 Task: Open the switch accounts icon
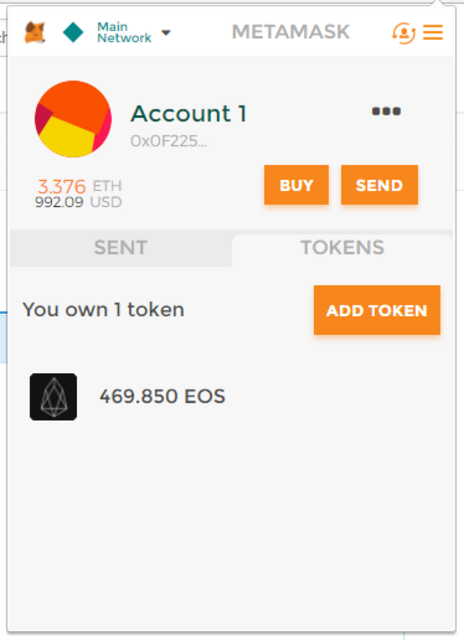404,33
